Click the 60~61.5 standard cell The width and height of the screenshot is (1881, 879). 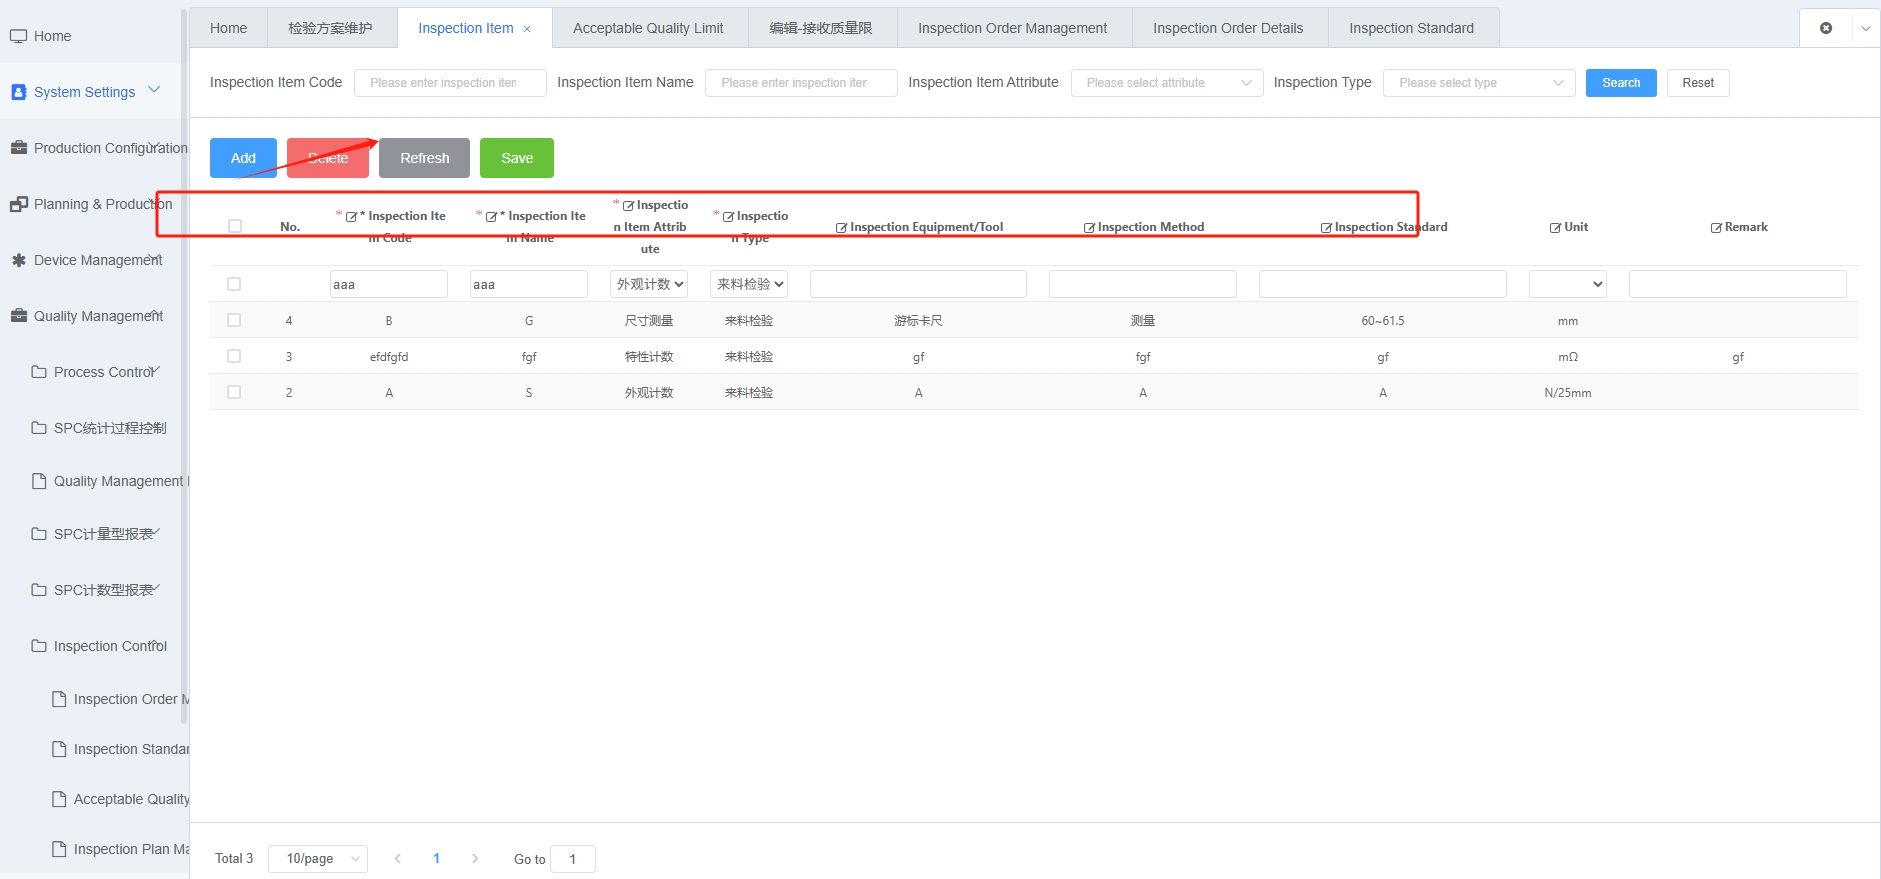pos(1382,321)
